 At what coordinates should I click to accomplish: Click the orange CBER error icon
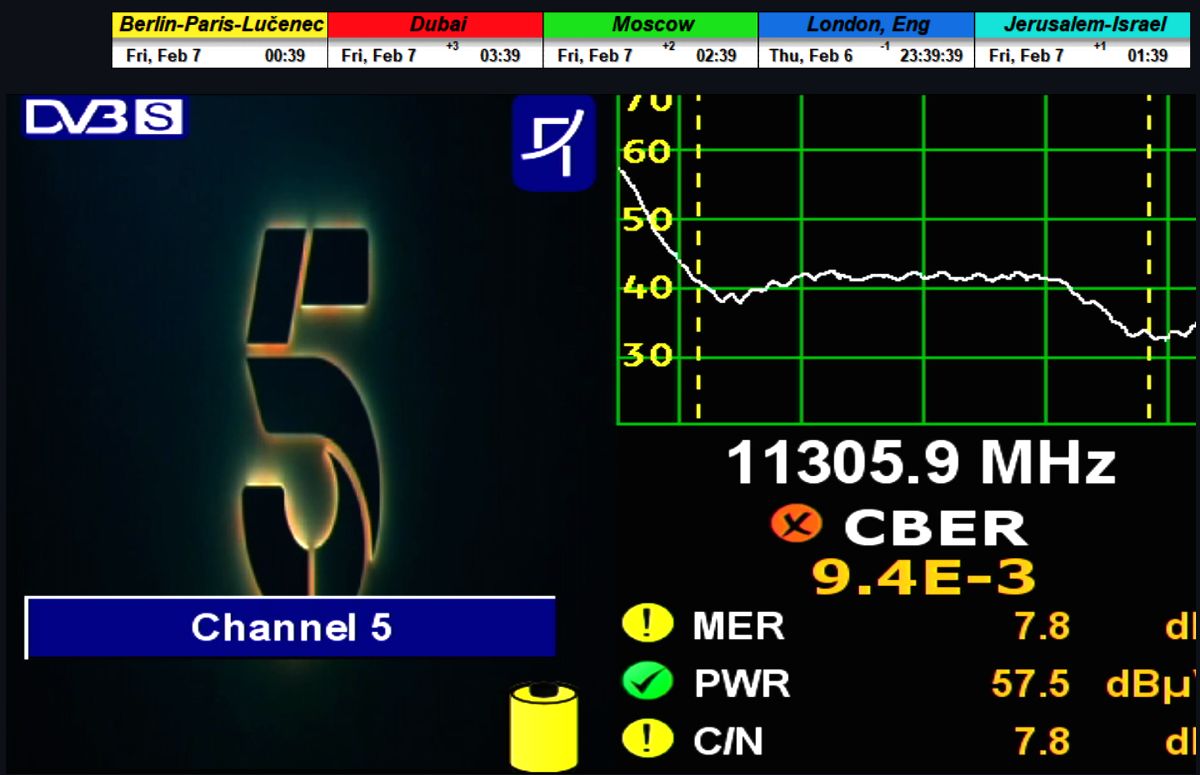click(796, 523)
